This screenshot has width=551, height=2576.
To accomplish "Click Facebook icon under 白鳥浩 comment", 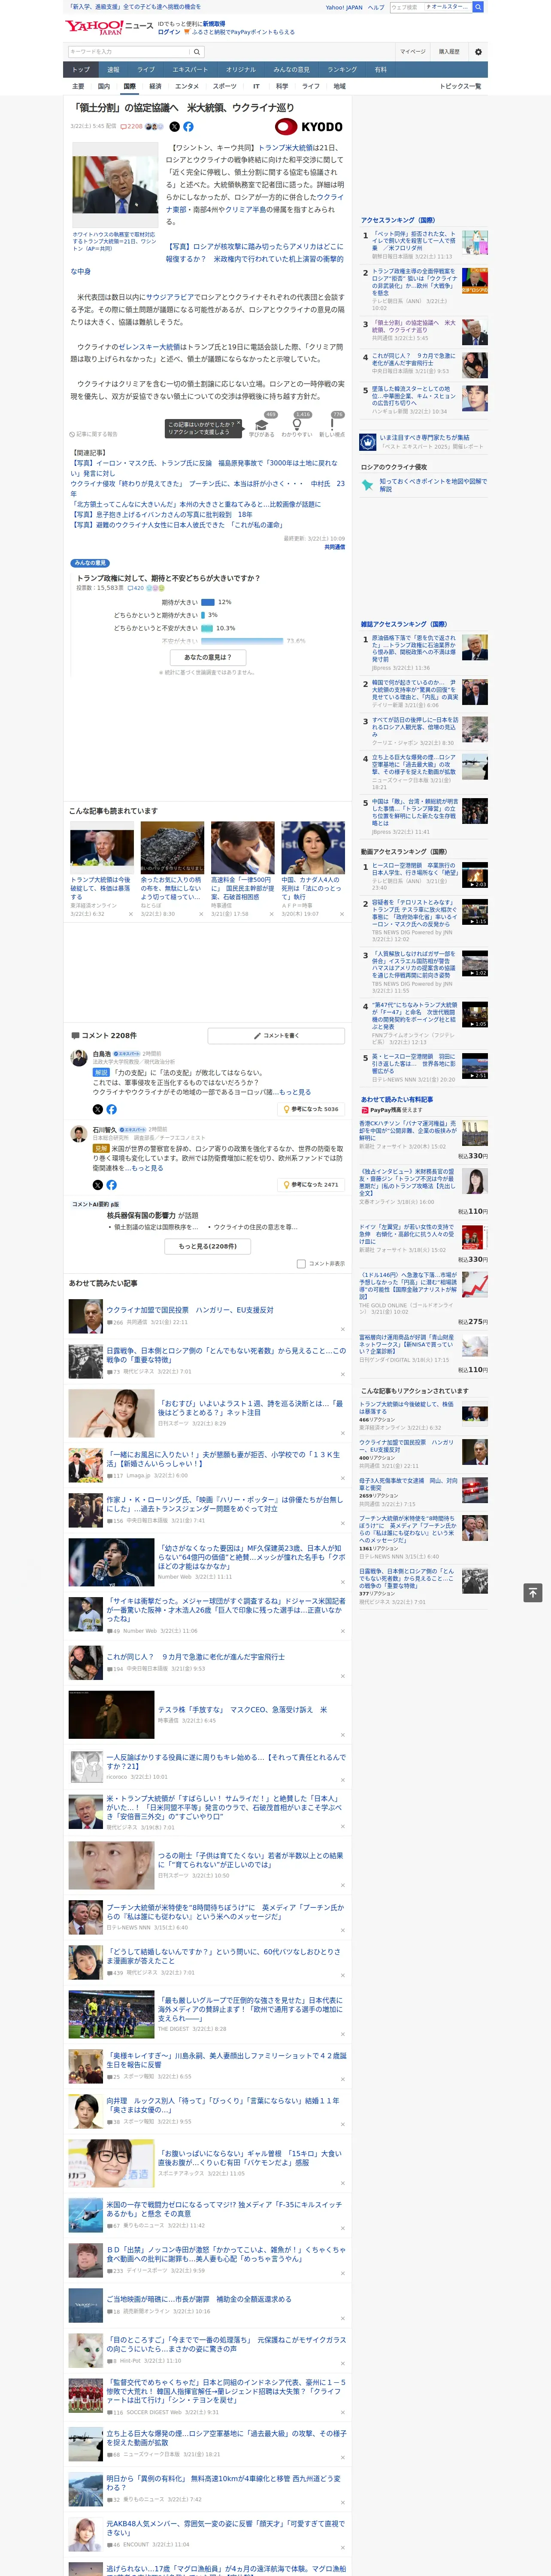I will [x=111, y=1109].
